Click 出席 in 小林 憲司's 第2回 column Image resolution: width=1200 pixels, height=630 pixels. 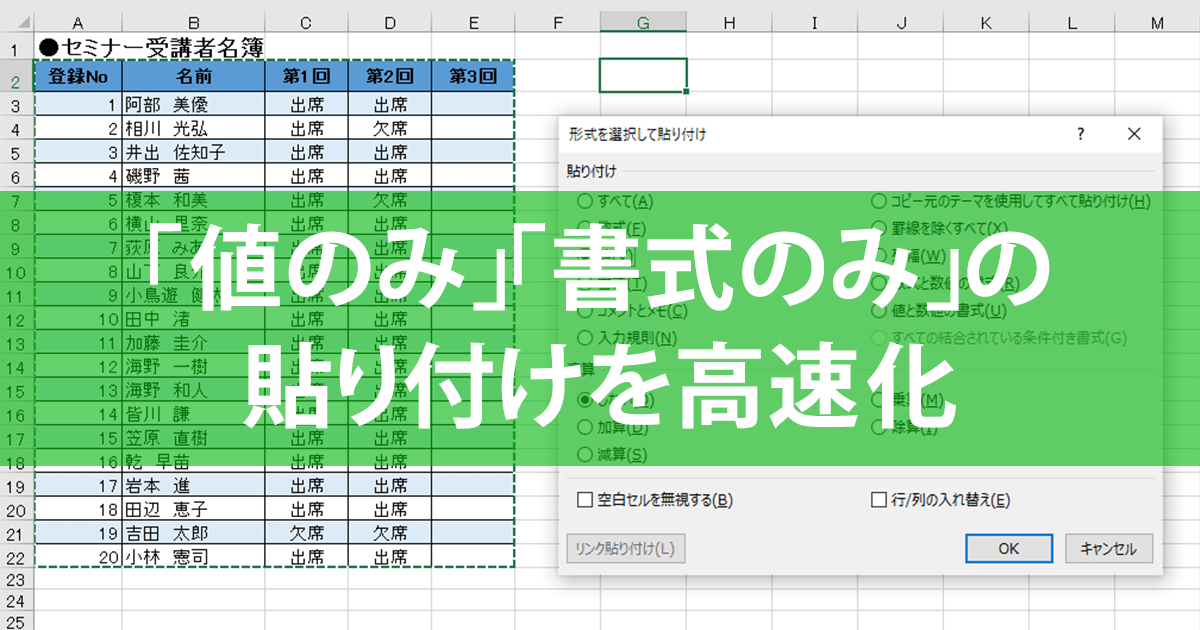[390, 557]
